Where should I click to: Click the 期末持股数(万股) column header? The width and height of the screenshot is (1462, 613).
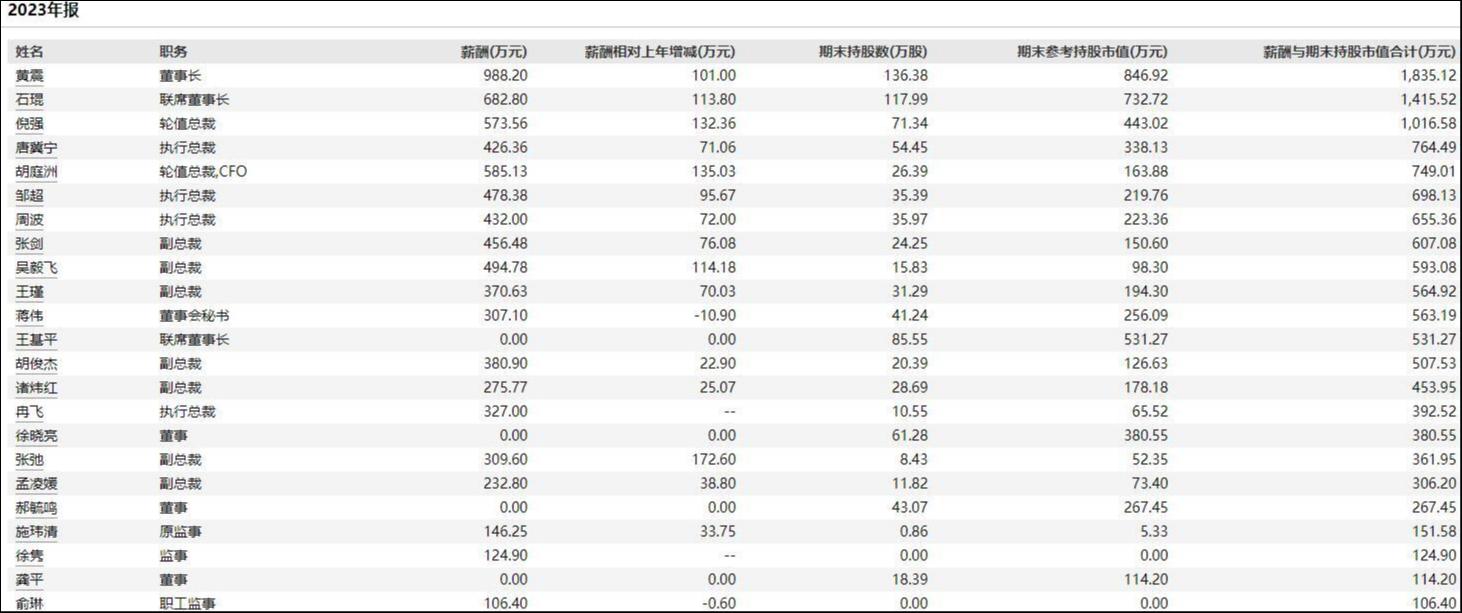(x=873, y=52)
